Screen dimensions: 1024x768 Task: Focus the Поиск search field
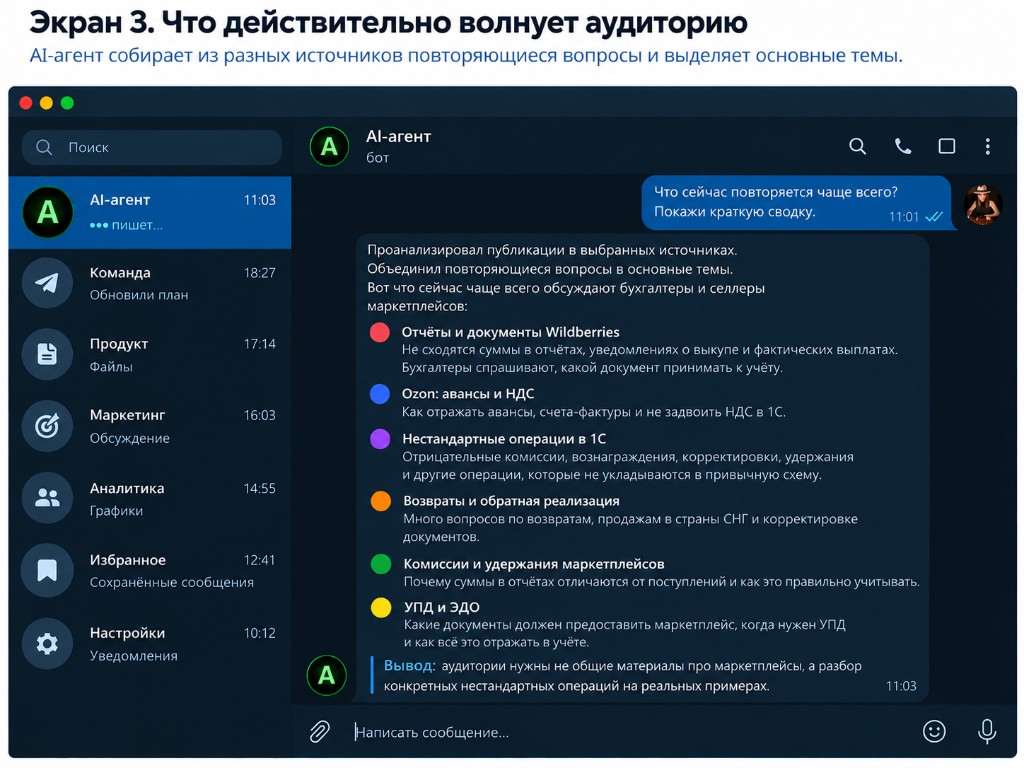[152, 147]
